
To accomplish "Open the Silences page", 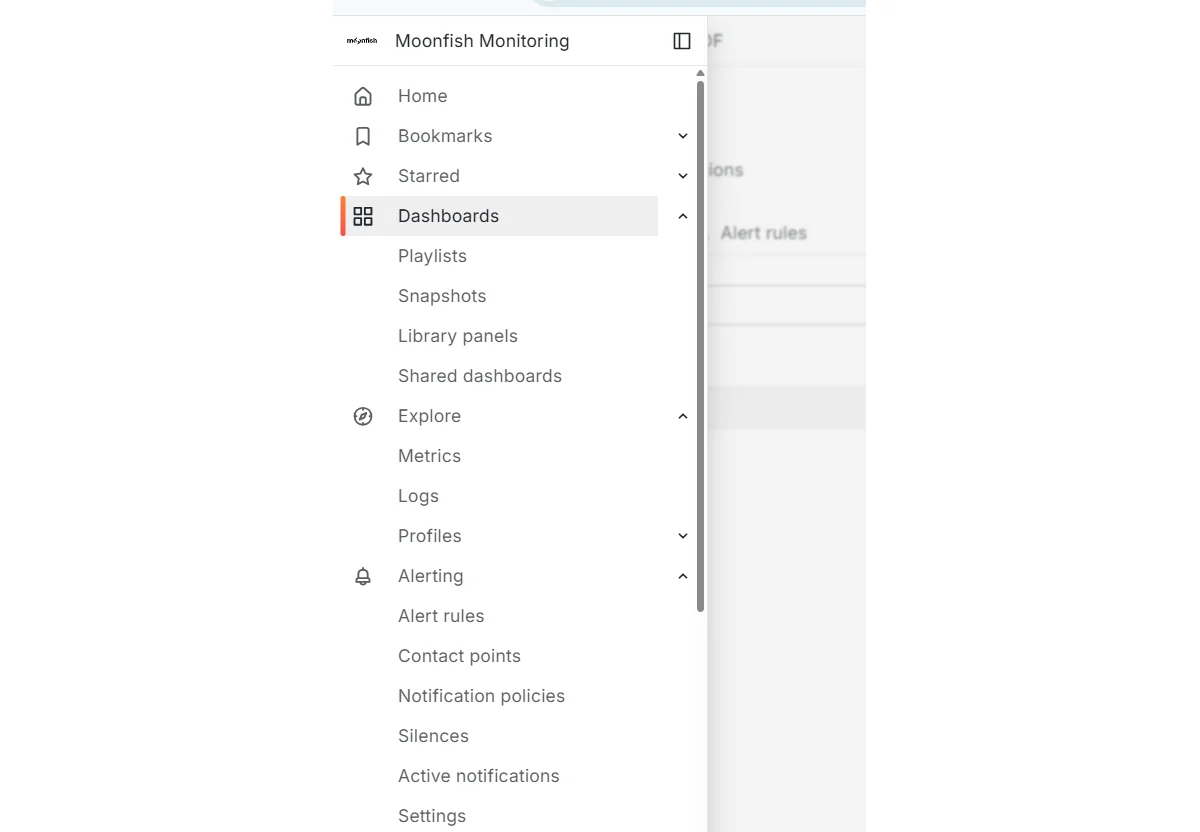I will pos(433,735).
